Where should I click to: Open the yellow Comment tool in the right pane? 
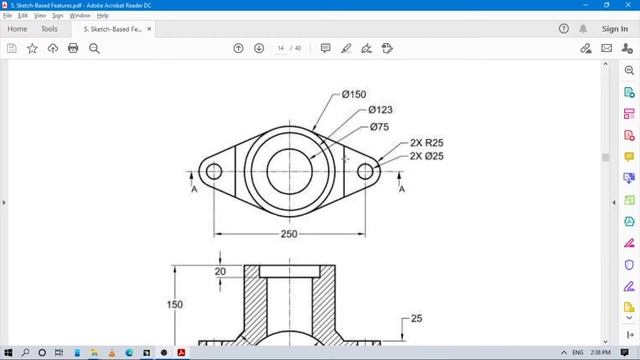629,157
